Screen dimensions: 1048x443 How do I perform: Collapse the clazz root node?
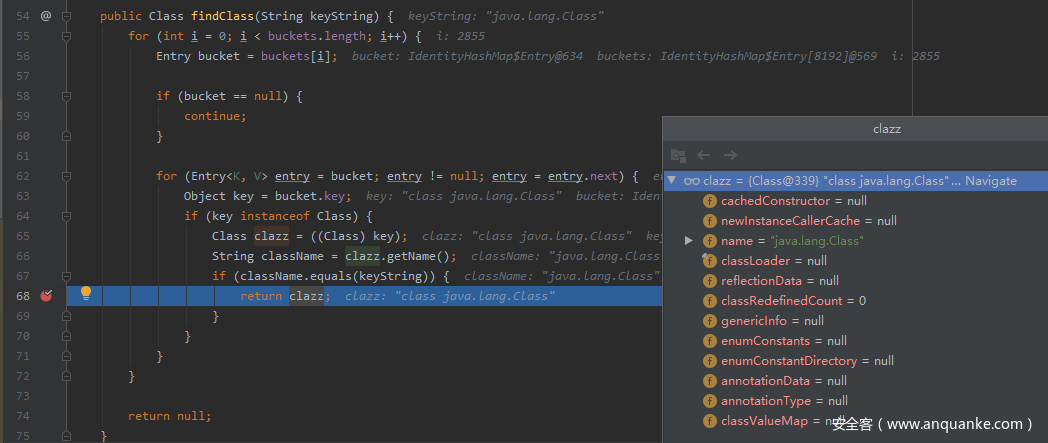click(673, 181)
